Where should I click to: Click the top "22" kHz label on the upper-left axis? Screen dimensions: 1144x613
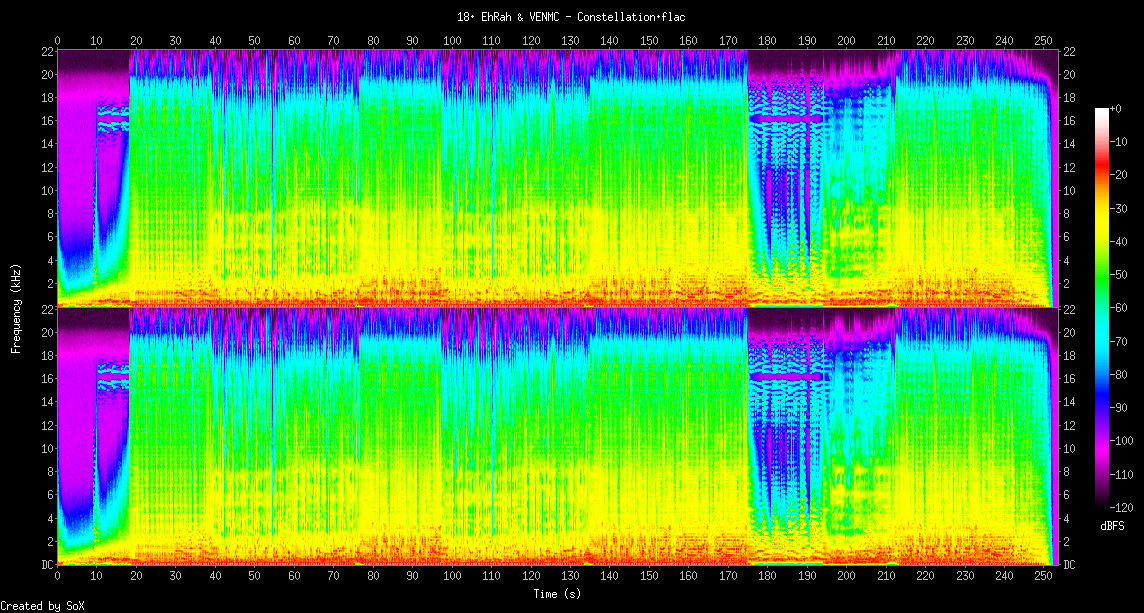46,52
